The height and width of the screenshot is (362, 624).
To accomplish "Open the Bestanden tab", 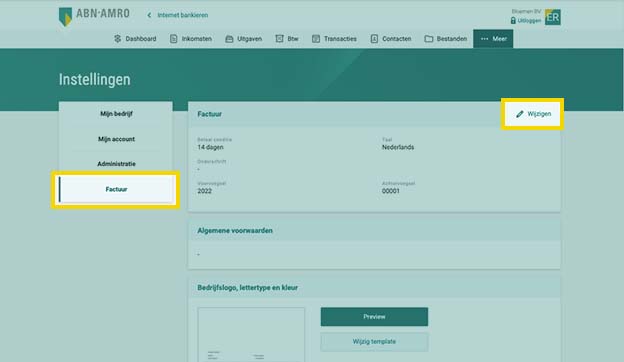I will 446,39.
